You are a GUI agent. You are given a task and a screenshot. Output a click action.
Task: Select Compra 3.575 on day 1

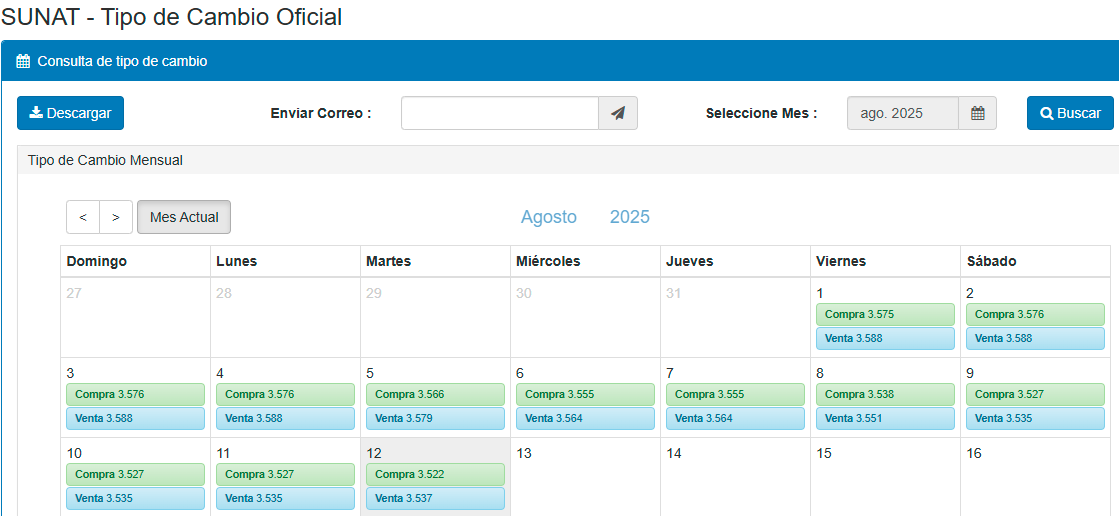click(885, 314)
